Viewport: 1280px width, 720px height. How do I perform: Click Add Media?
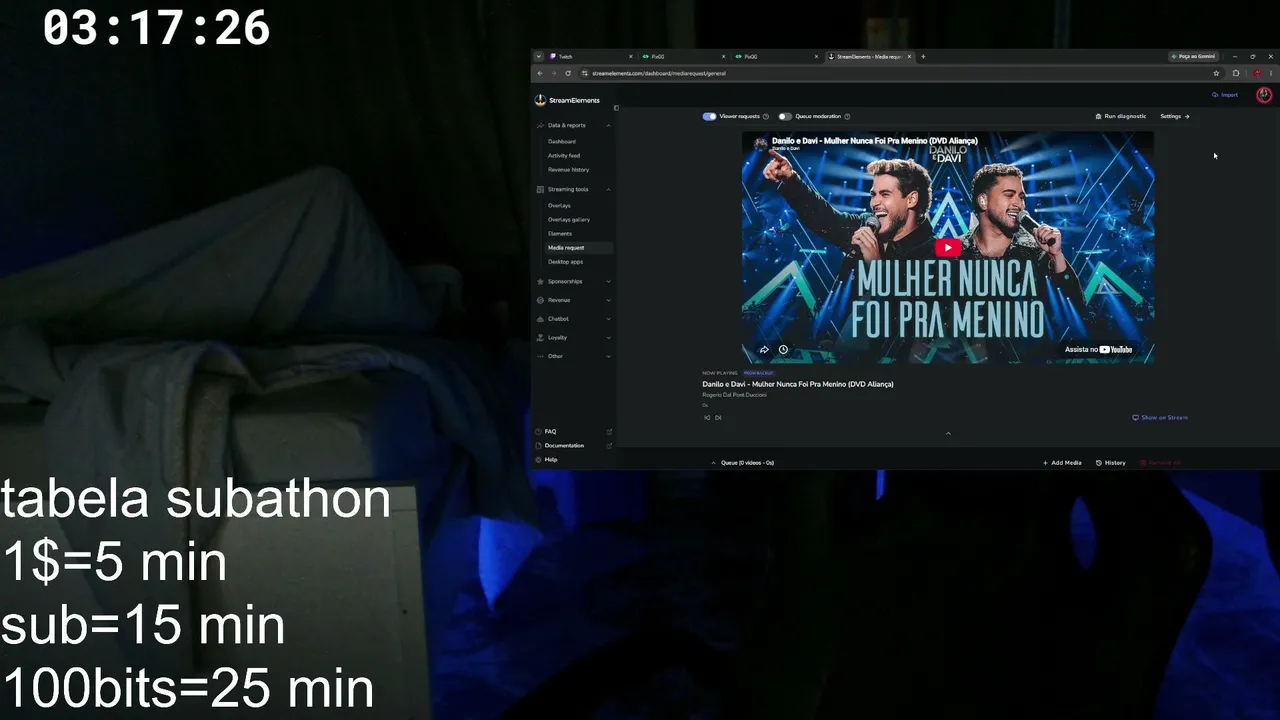click(1062, 463)
